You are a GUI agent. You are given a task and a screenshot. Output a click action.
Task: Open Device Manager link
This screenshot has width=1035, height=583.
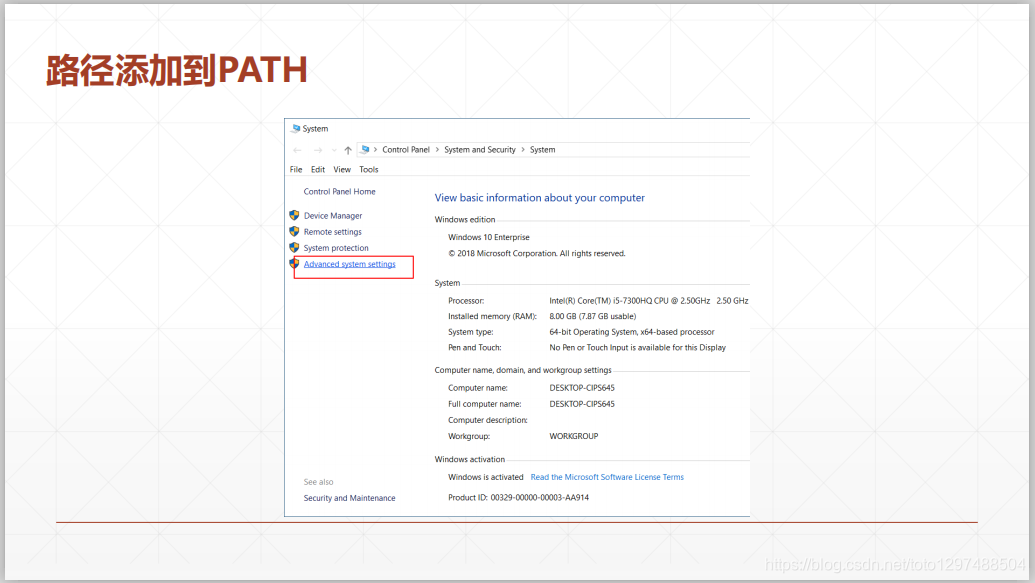click(x=333, y=216)
